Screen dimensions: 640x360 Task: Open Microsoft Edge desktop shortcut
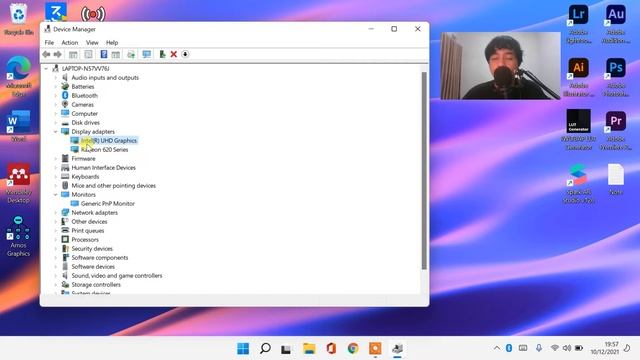(18, 76)
